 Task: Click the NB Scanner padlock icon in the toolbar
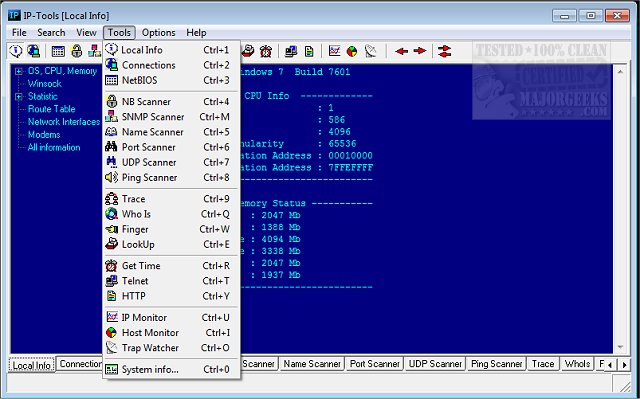pyautogui.click(x=76, y=51)
